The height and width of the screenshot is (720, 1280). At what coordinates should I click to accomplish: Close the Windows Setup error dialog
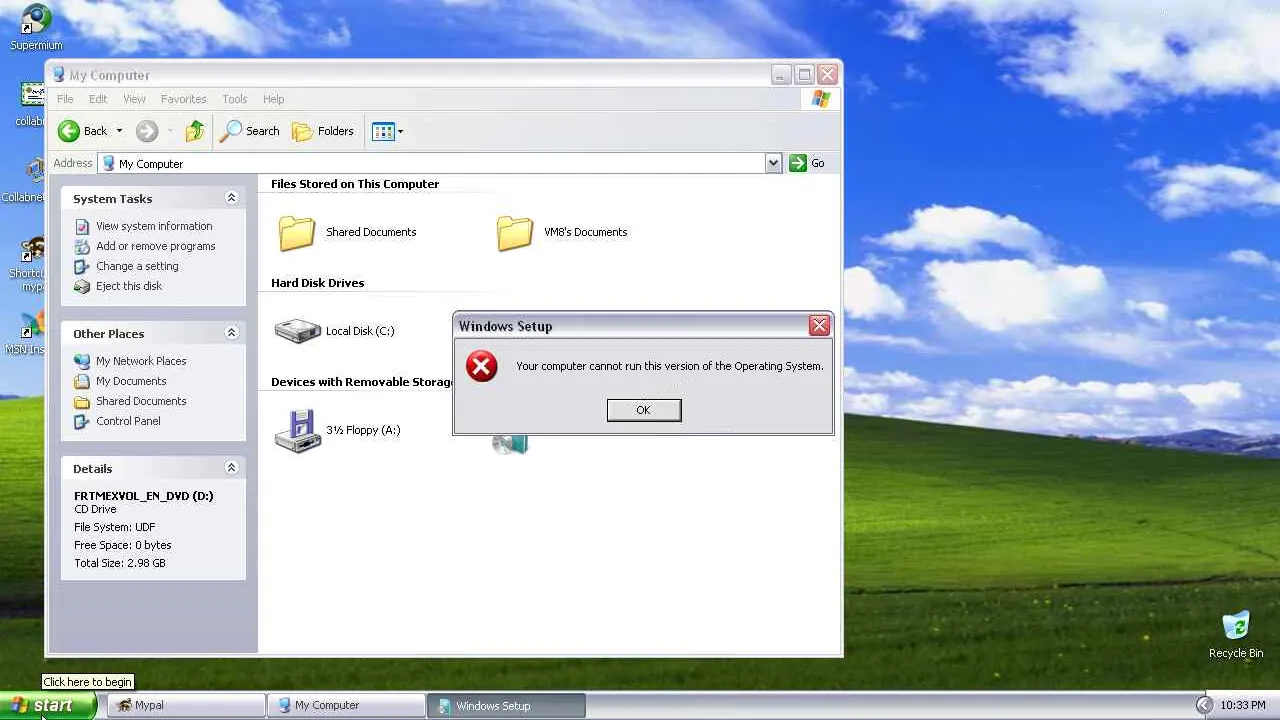click(819, 325)
